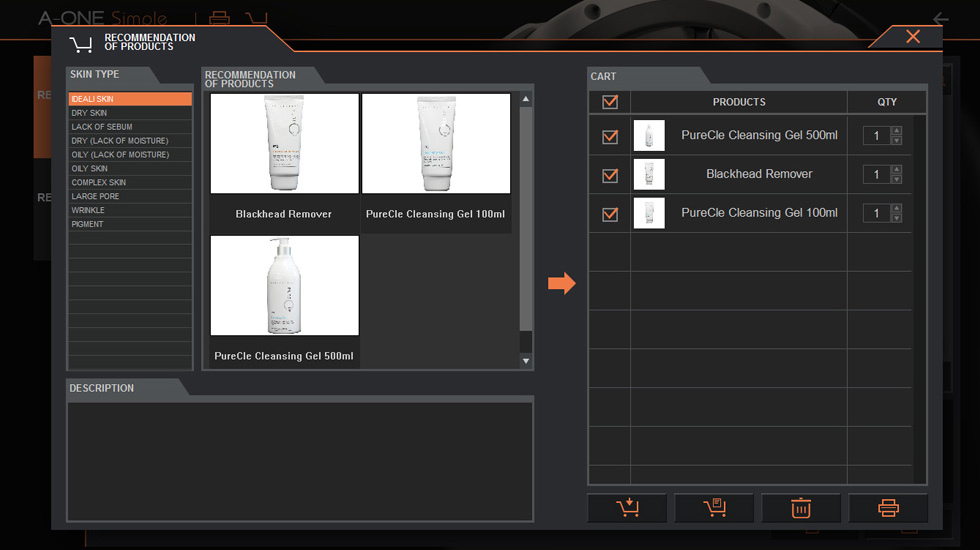Toggle the select-all checkbox in the cart header
Viewport: 980px width, 550px height.
(610, 102)
